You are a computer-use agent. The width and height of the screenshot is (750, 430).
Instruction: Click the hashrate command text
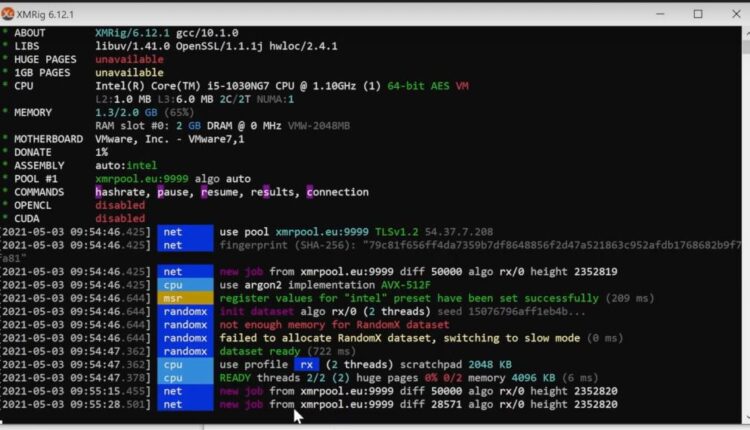(121, 192)
